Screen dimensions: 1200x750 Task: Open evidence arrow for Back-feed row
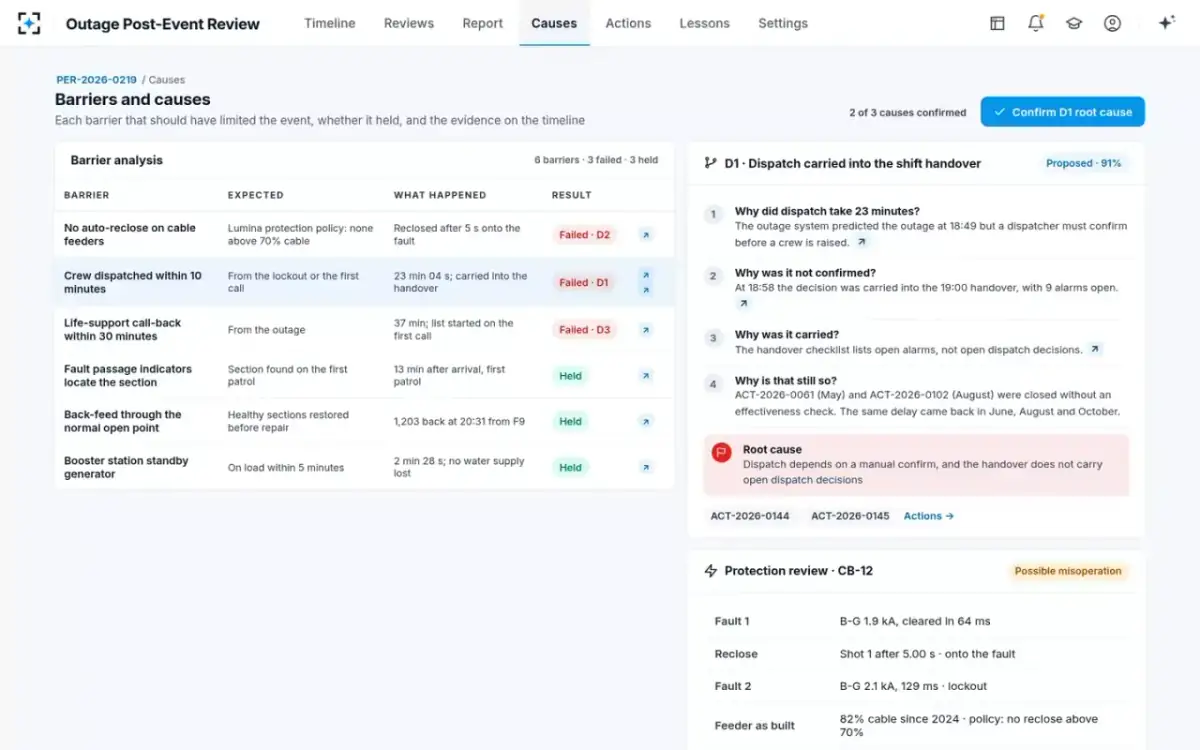646,421
